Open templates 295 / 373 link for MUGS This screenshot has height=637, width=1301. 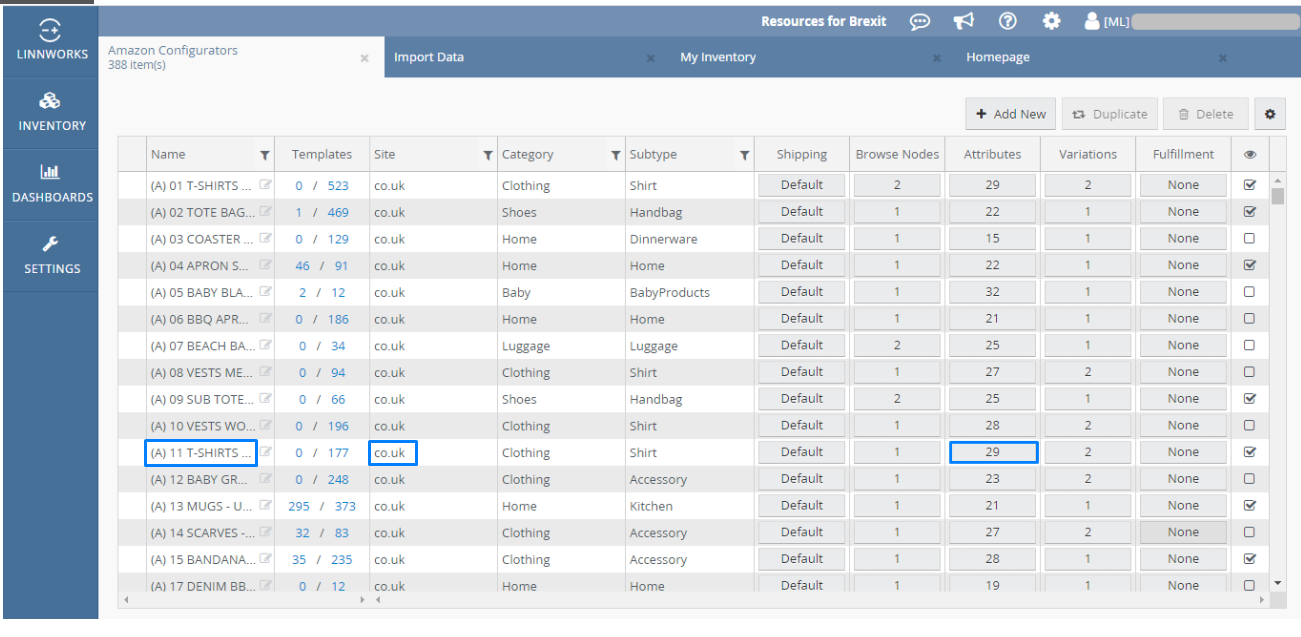point(322,506)
